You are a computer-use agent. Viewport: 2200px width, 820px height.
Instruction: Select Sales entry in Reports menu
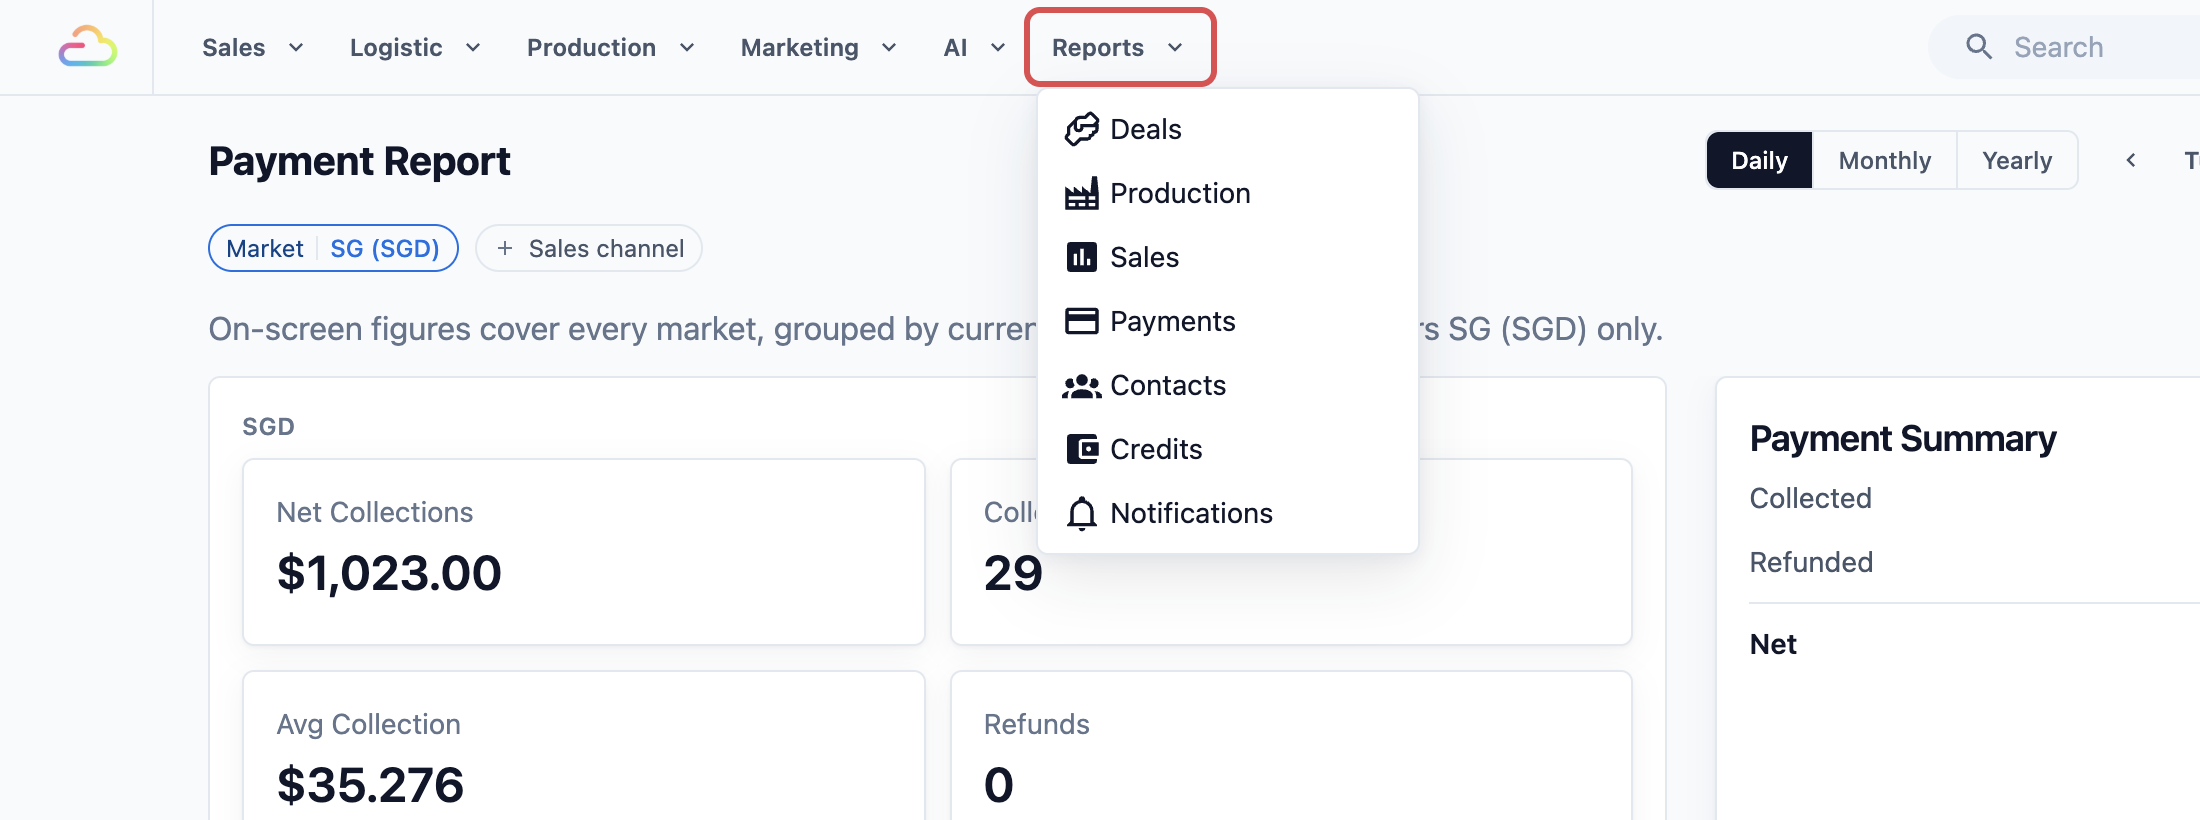(1228, 257)
